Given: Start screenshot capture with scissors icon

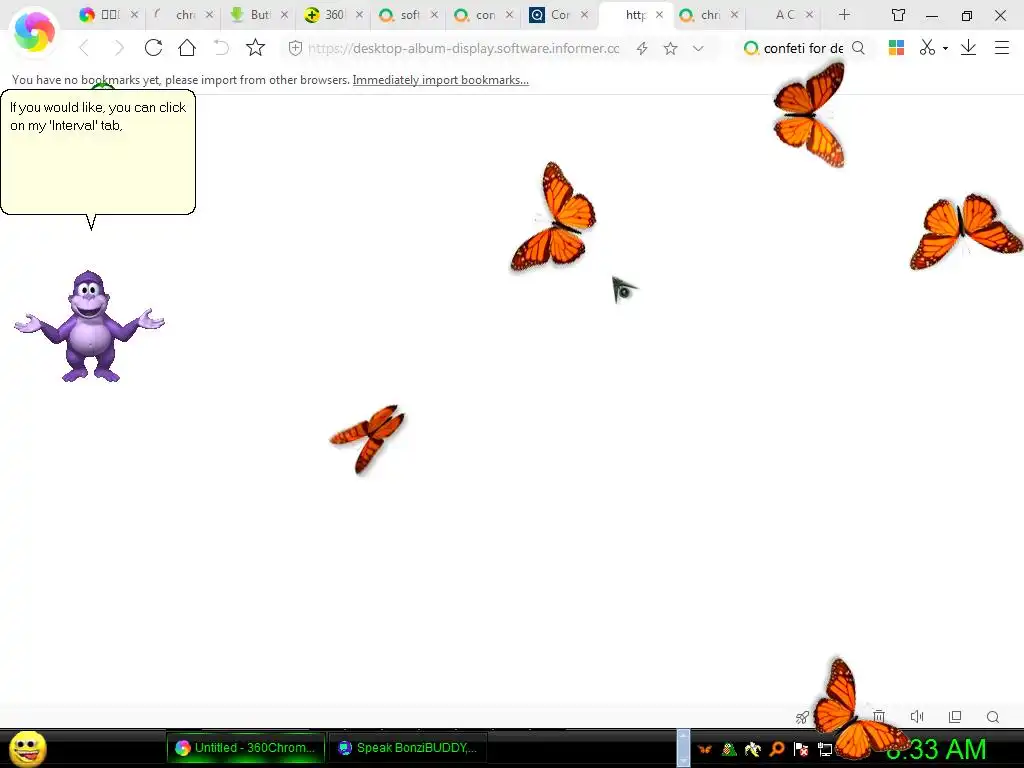Looking at the screenshot, I should [x=927, y=48].
